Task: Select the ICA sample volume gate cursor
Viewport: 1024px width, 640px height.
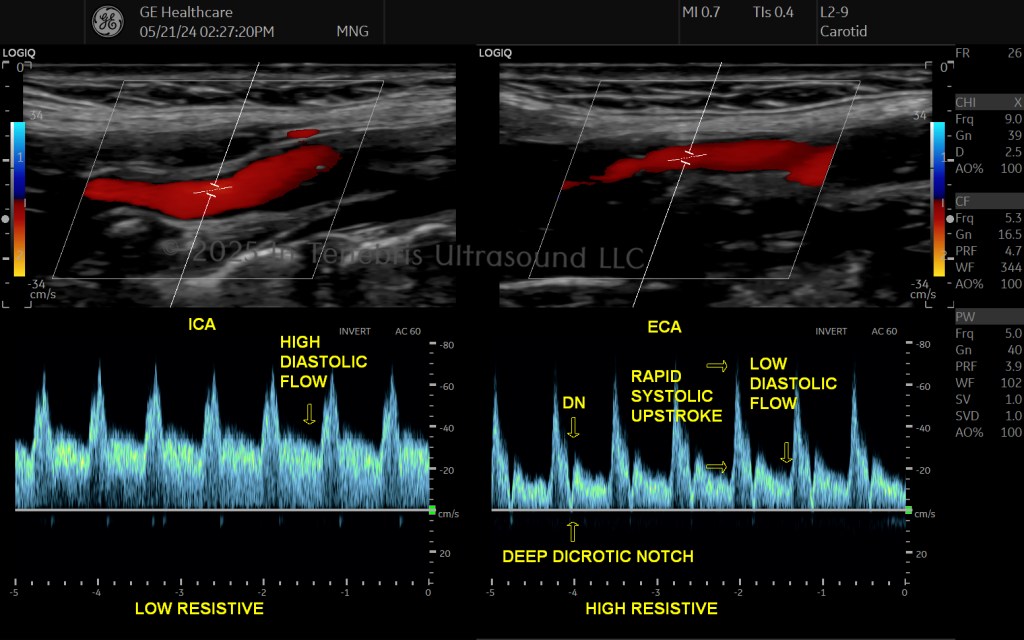Action: (213, 190)
